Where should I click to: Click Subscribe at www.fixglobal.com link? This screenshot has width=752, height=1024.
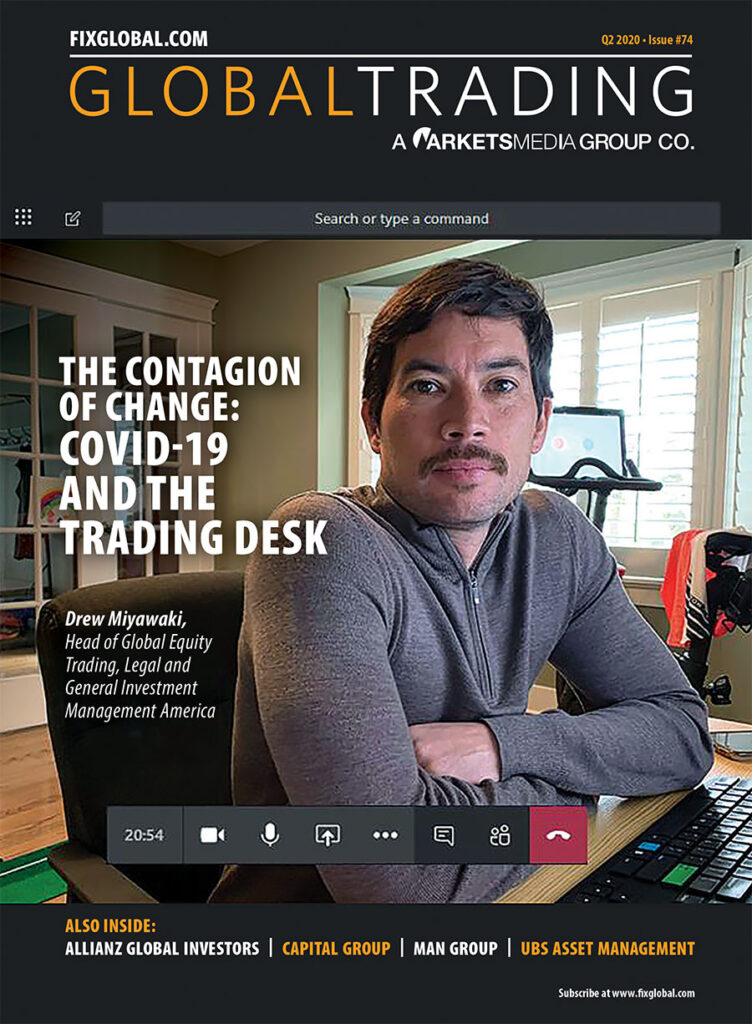(626, 993)
